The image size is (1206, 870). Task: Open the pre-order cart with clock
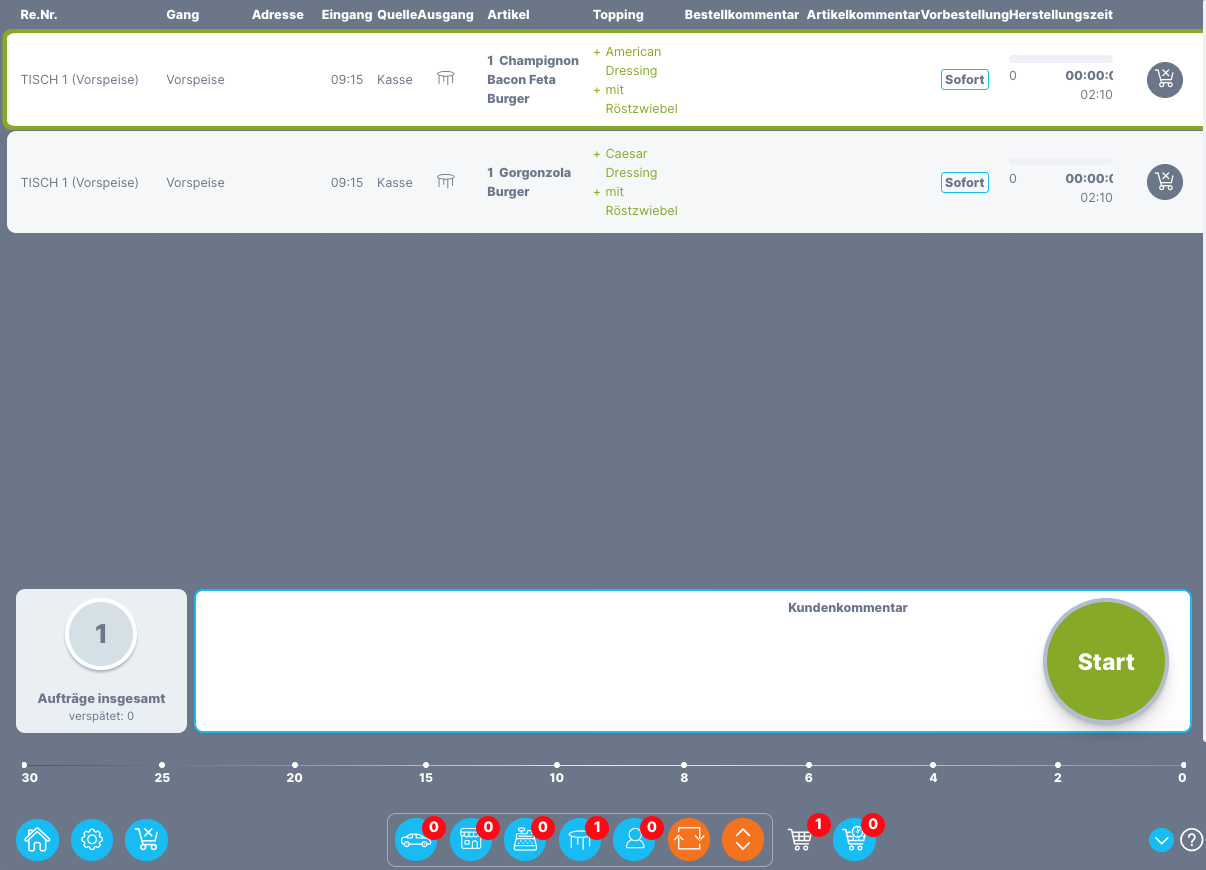point(854,840)
